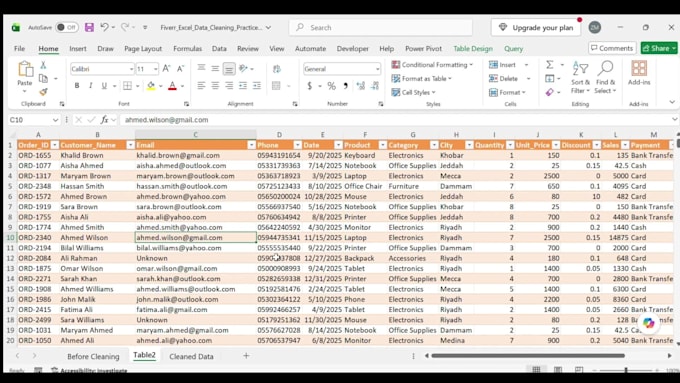
Task: Apply Accounting dollar format icon
Action: [x=309, y=86]
